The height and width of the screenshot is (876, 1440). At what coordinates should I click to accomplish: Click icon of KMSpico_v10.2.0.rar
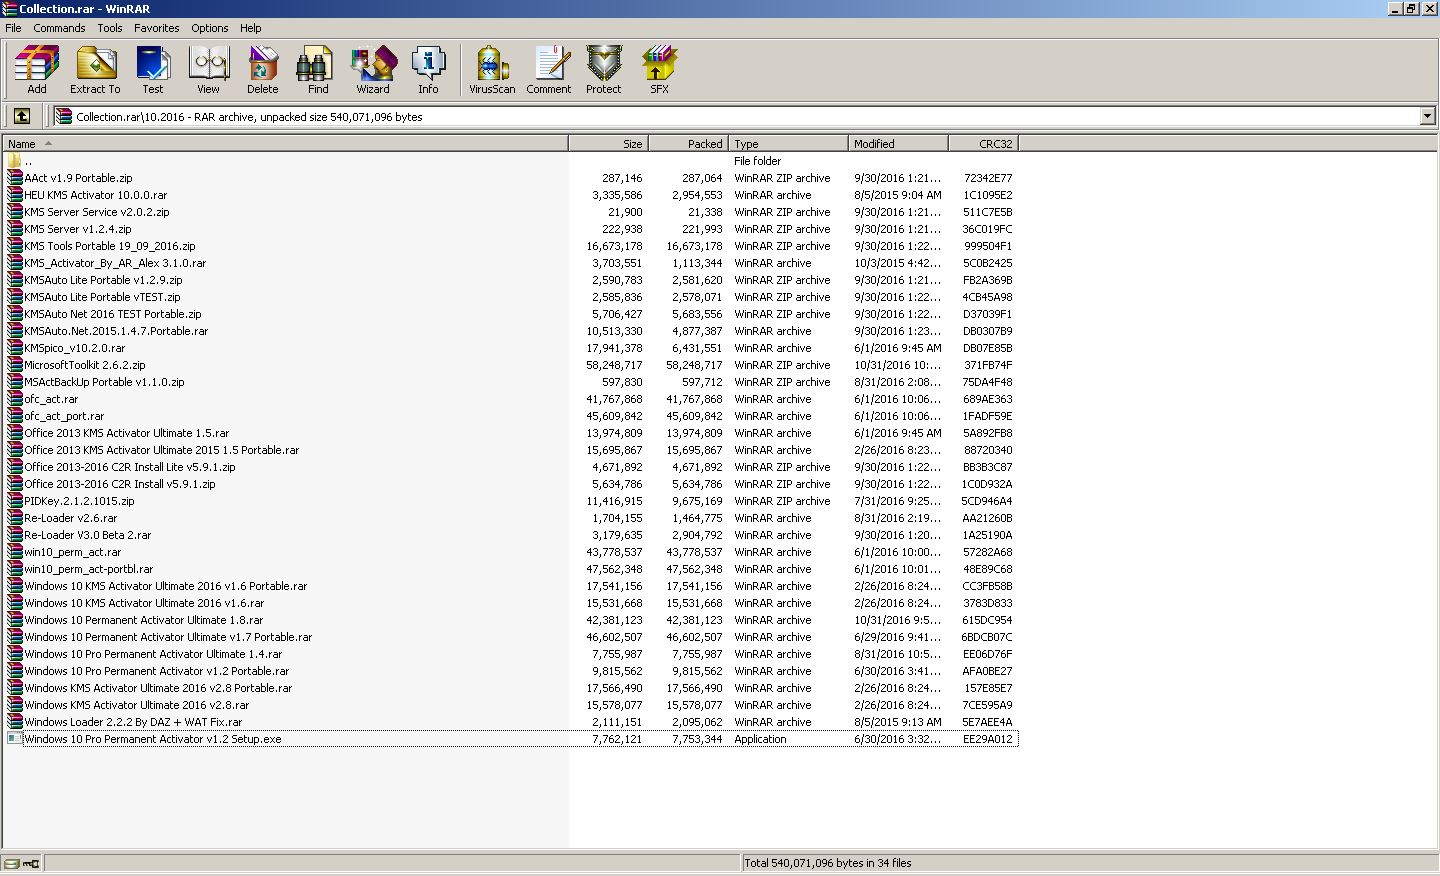point(14,348)
